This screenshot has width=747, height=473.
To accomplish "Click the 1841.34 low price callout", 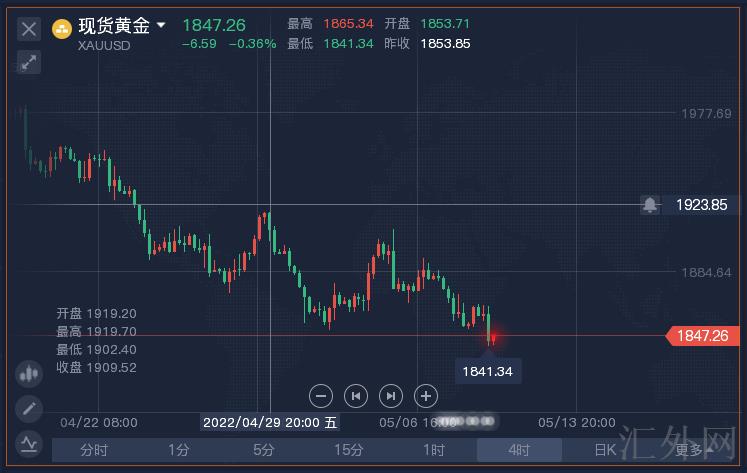I will 487,372.
